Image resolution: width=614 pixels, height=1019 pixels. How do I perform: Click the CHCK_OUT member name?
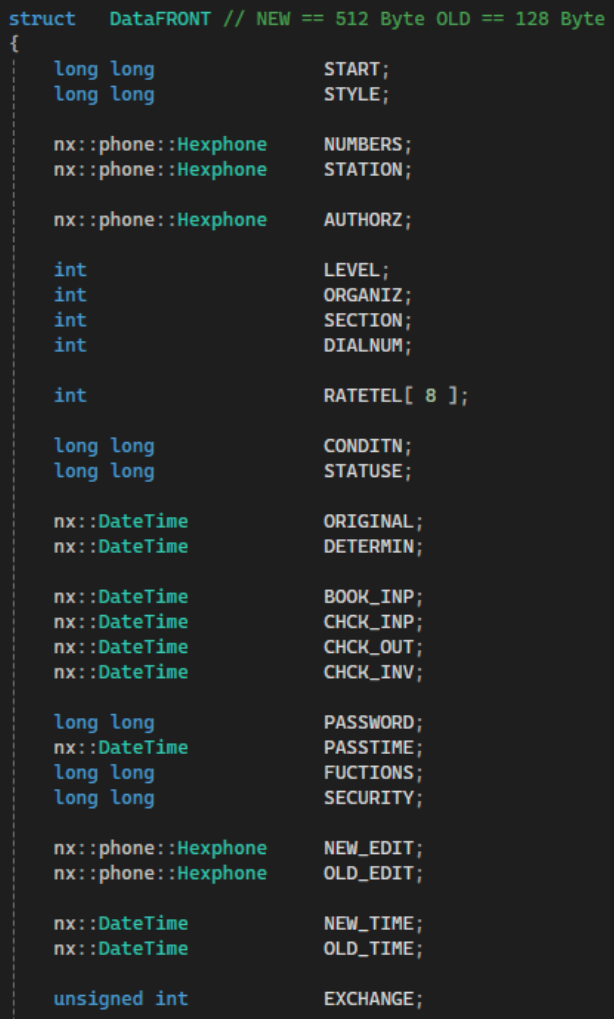[368, 647]
